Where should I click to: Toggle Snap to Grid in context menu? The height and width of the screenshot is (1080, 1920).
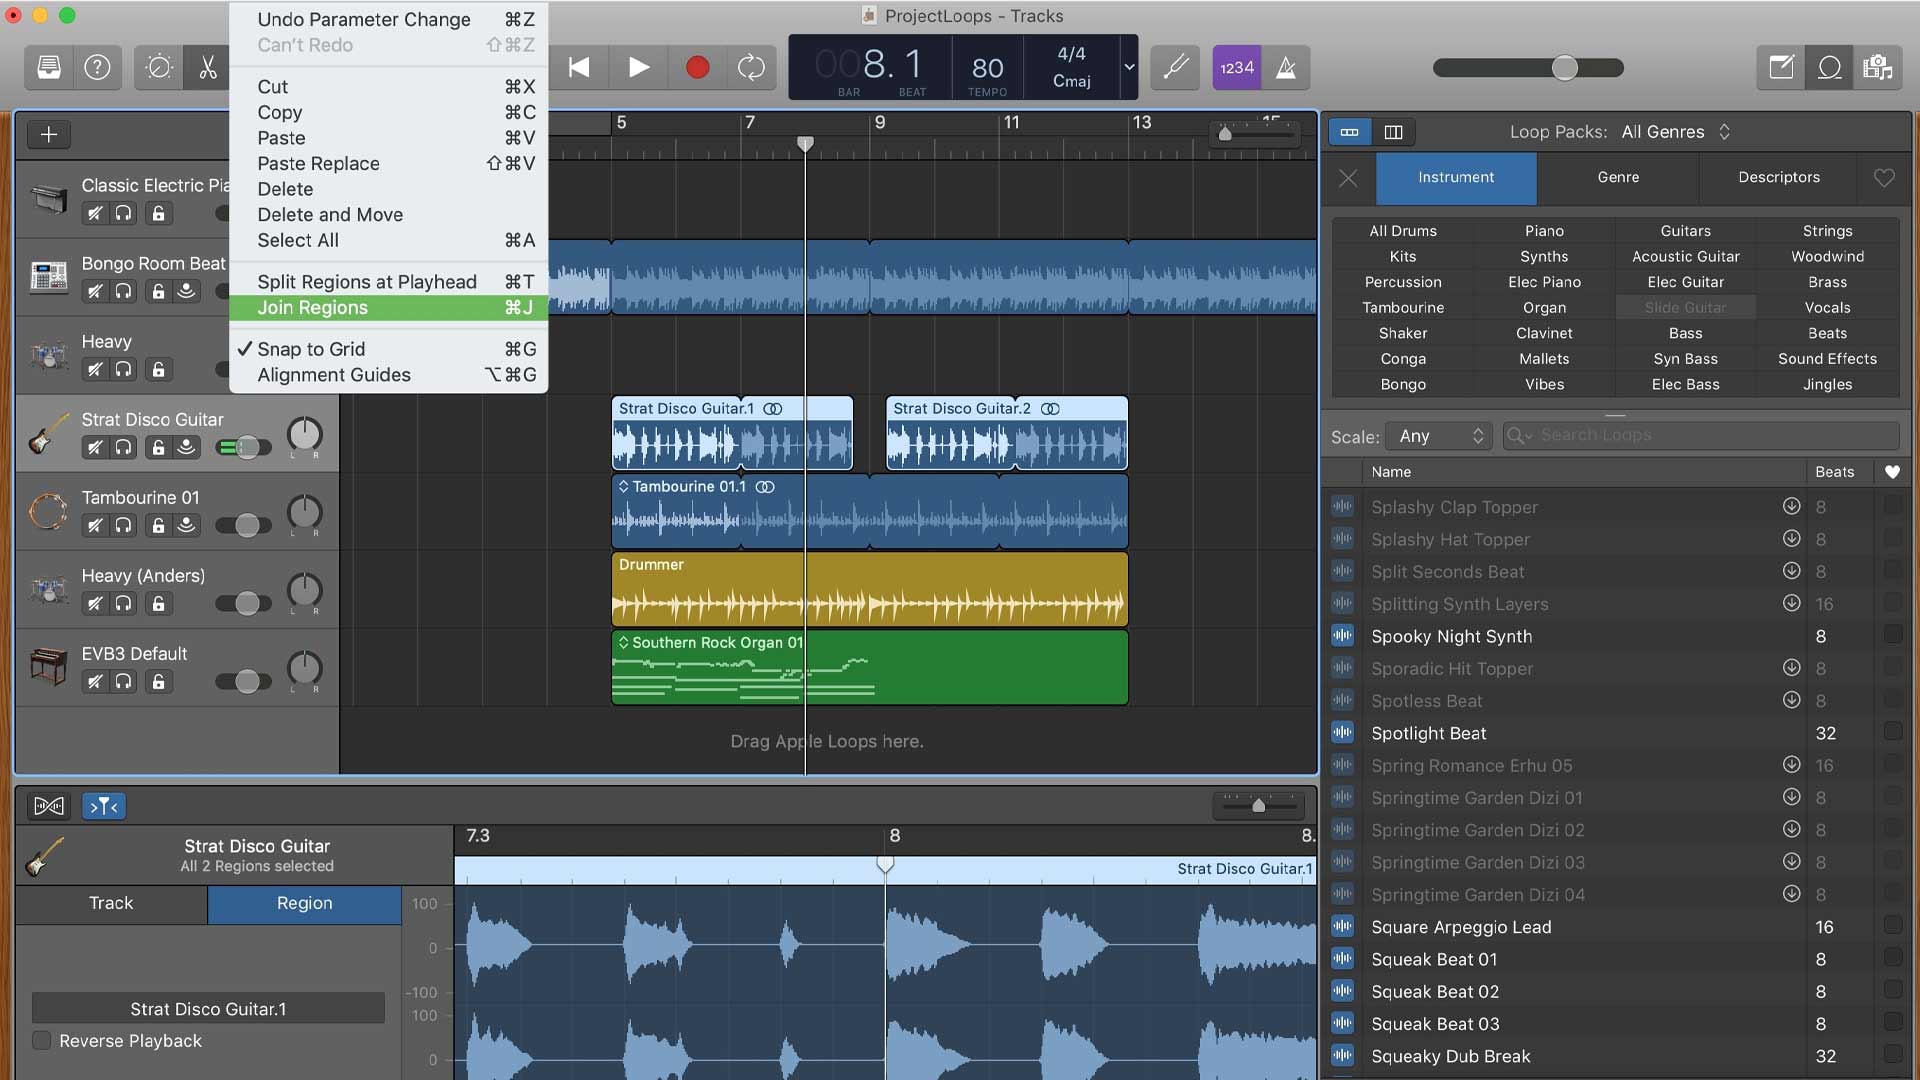pyautogui.click(x=310, y=349)
